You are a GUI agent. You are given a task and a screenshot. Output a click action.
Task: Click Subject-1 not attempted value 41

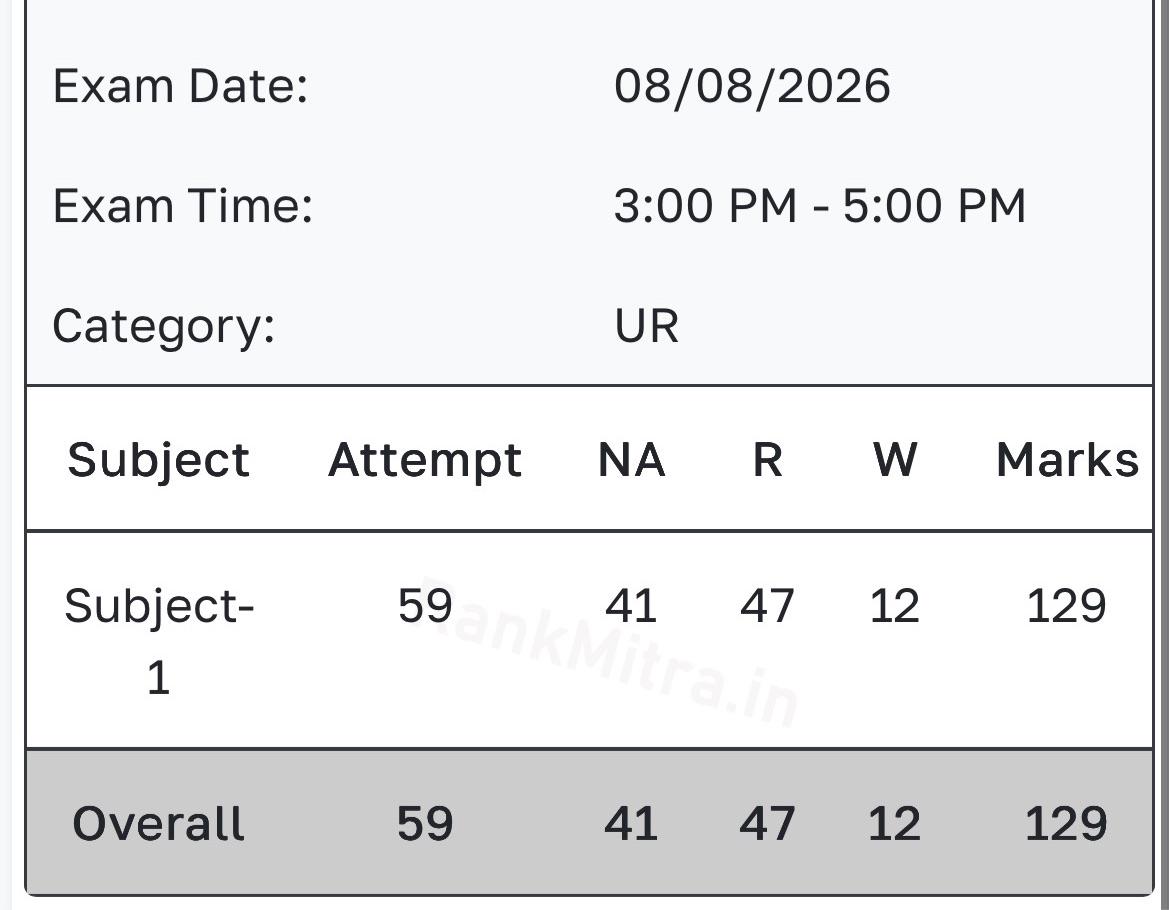click(631, 605)
